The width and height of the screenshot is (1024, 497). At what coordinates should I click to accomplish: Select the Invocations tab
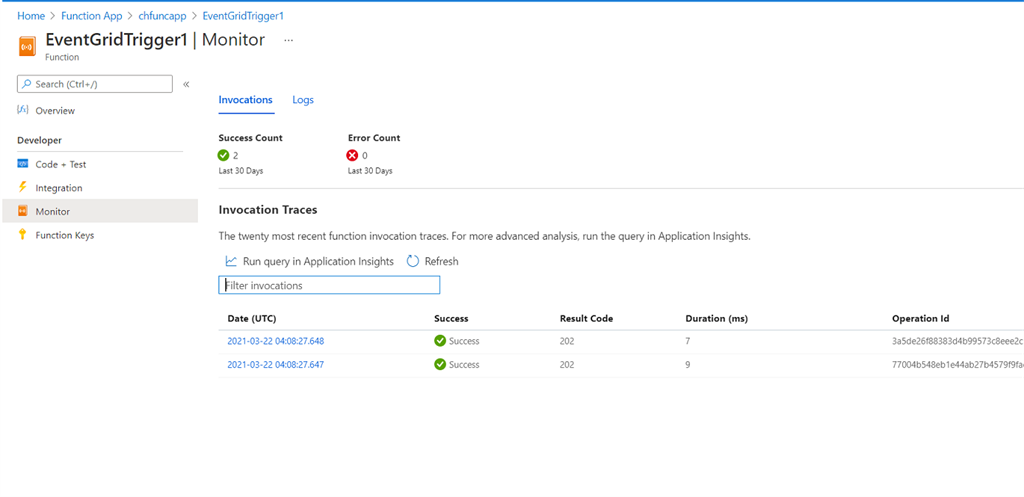coord(245,100)
